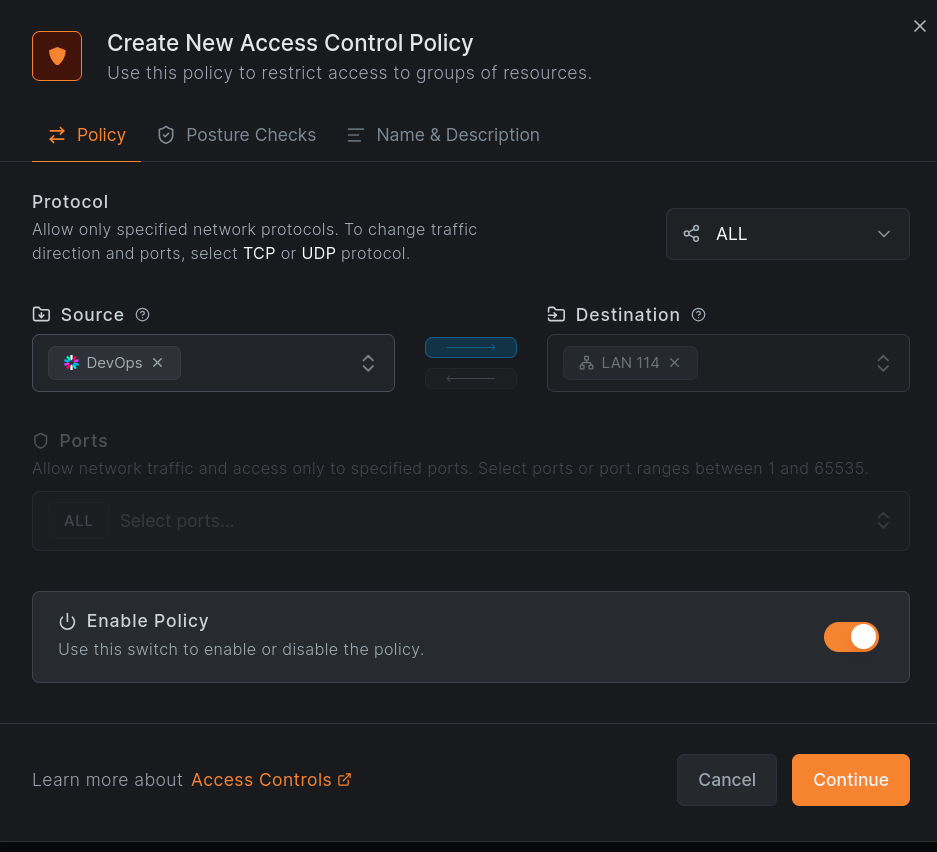The width and height of the screenshot is (937, 852).
Task: Toggle the destination-to-source direction arrow
Action: [471, 378]
